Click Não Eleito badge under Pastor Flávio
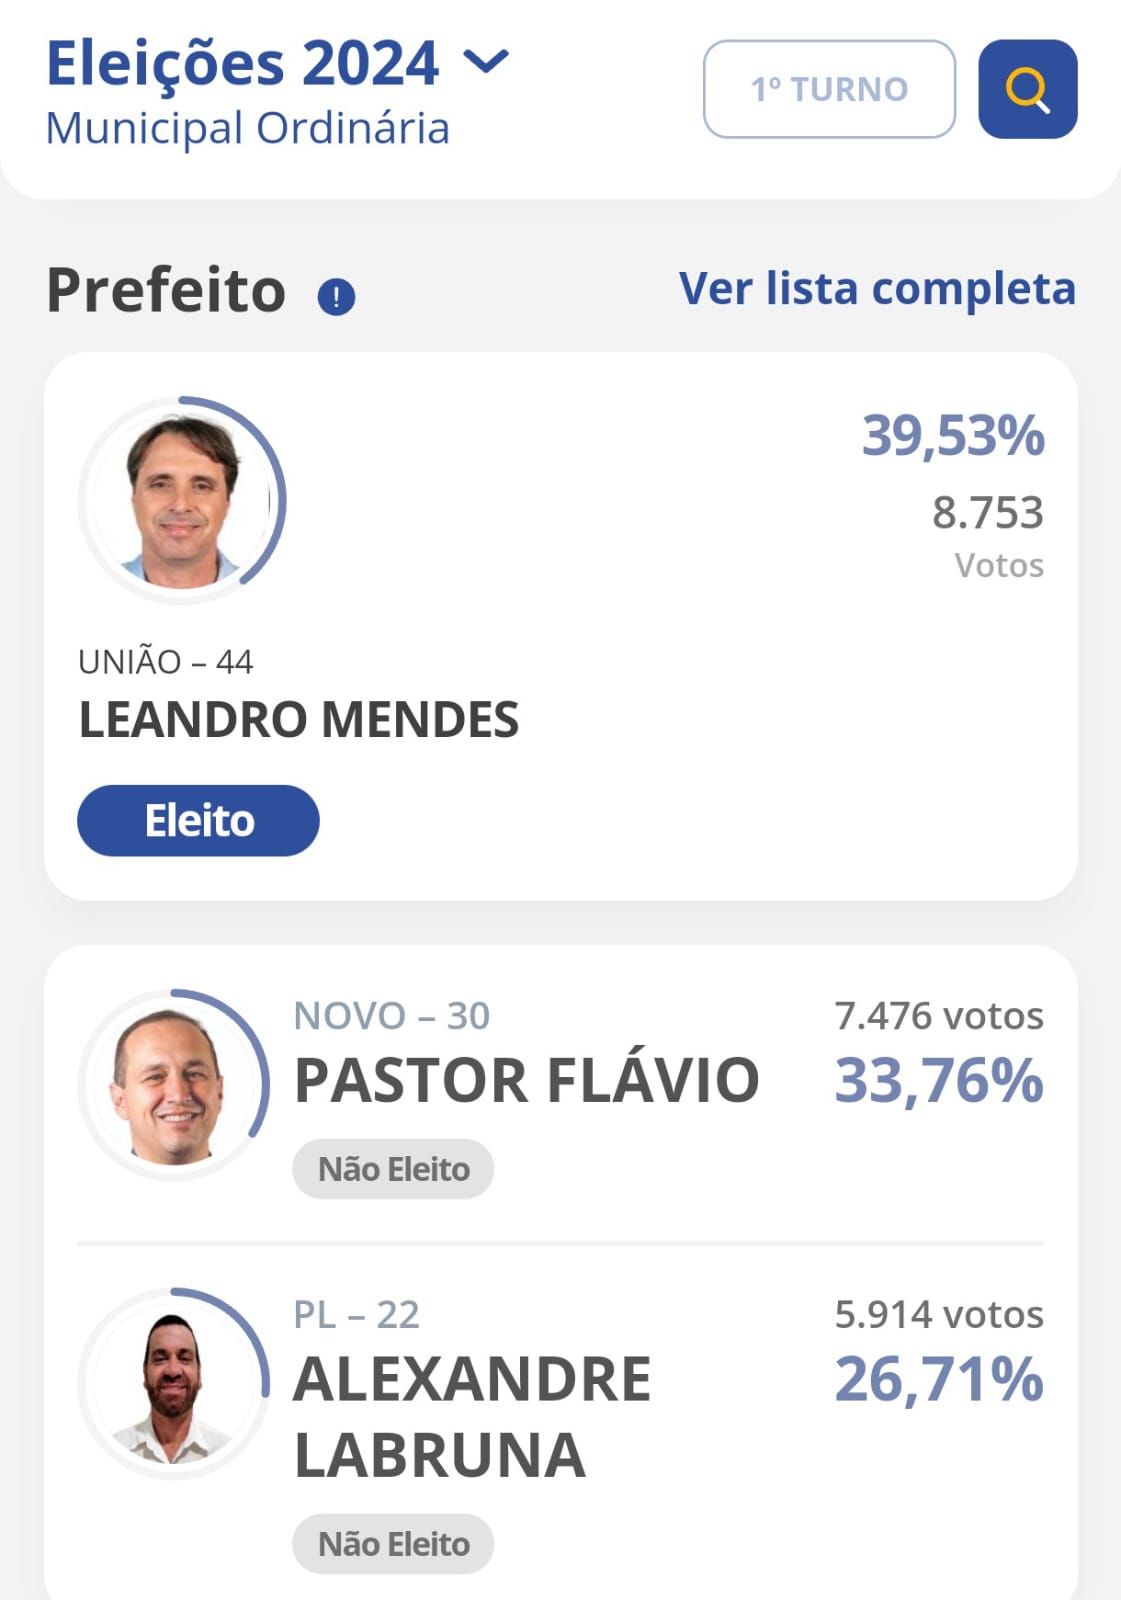This screenshot has height=1600, width=1121. [x=393, y=1169]
